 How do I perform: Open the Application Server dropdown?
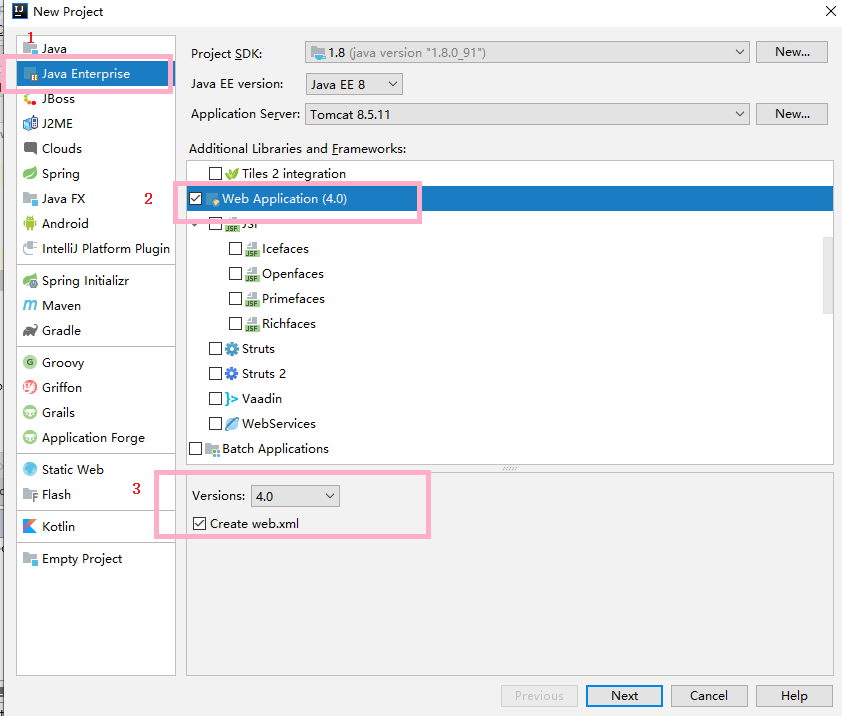527,114
